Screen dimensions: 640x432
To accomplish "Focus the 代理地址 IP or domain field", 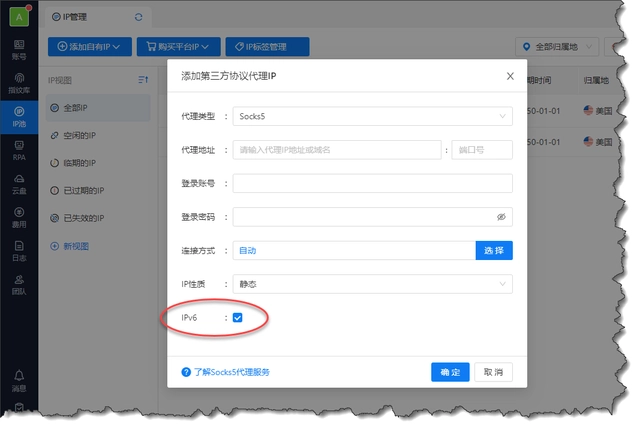I will coord(337,150).
